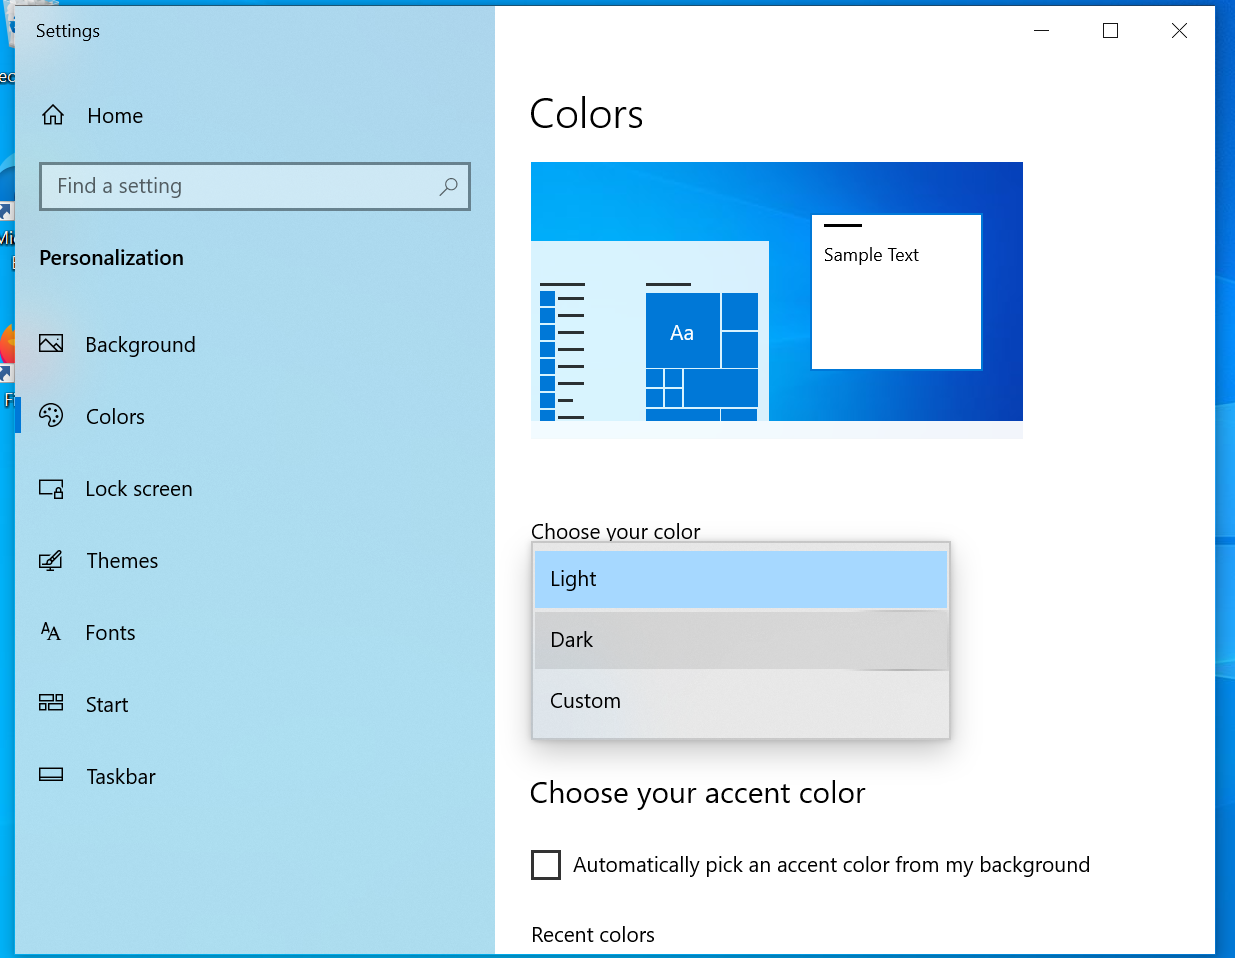
Task: Select Dark from the color dropdown
Action: click(740, 639)
